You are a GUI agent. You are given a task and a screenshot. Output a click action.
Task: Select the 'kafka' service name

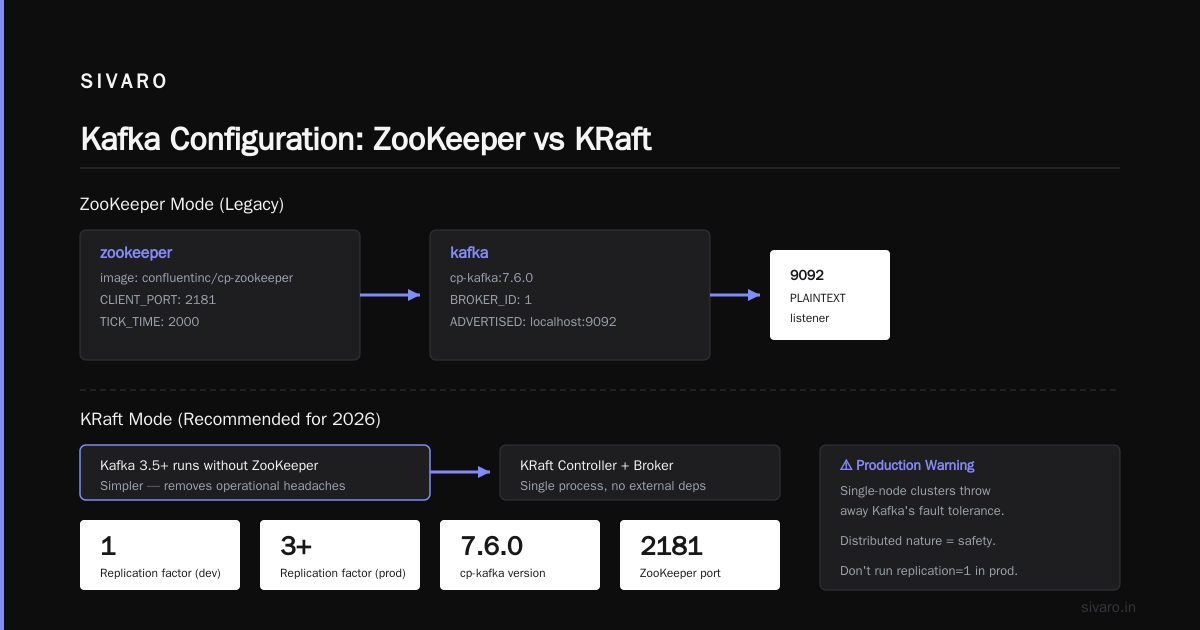click(x=469, y=253)
